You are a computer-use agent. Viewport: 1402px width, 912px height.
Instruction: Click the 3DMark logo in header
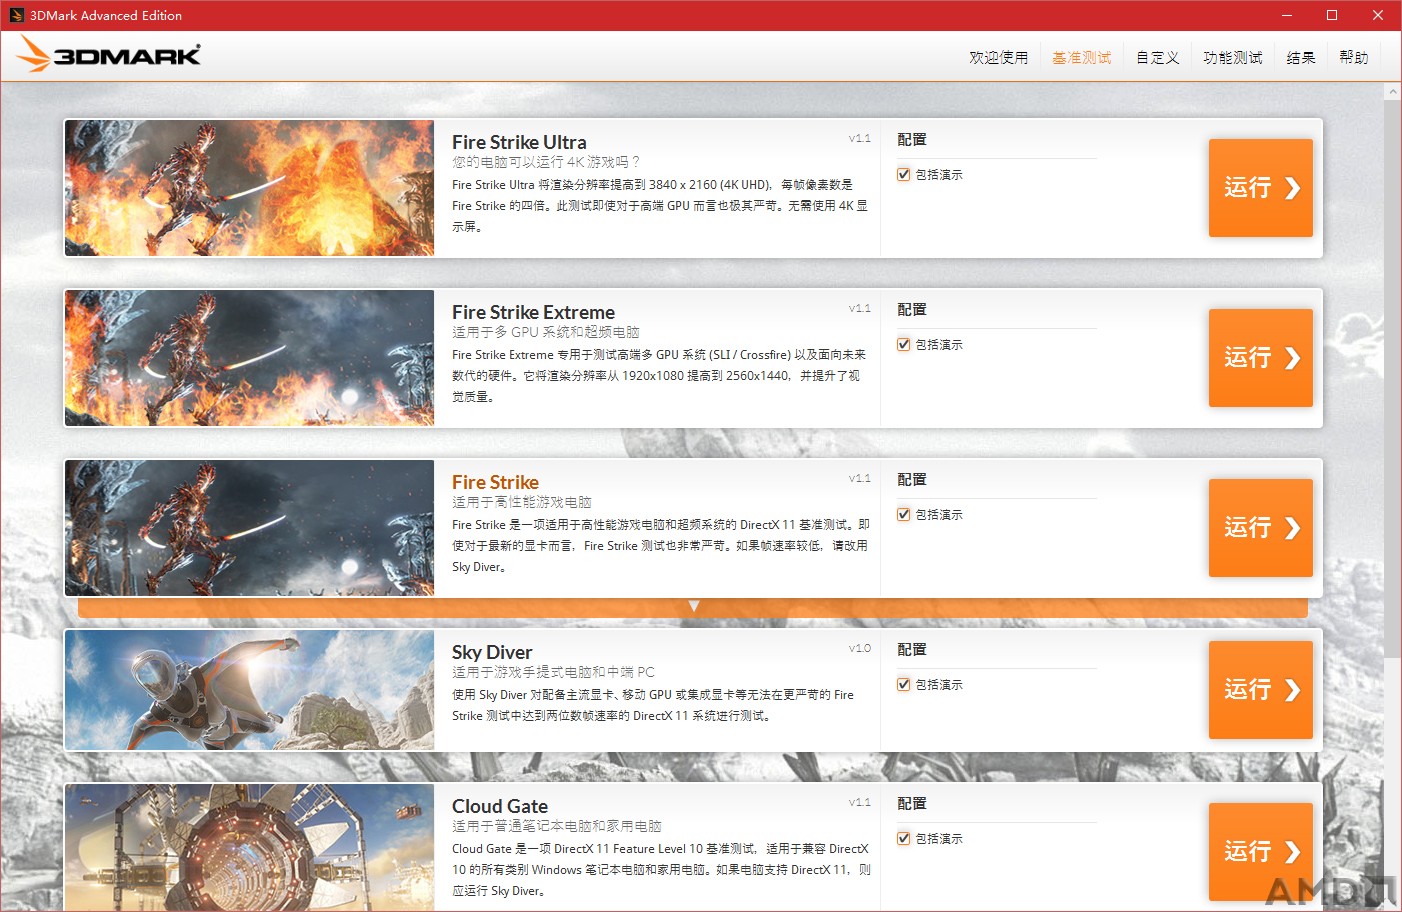click(109, 55)
